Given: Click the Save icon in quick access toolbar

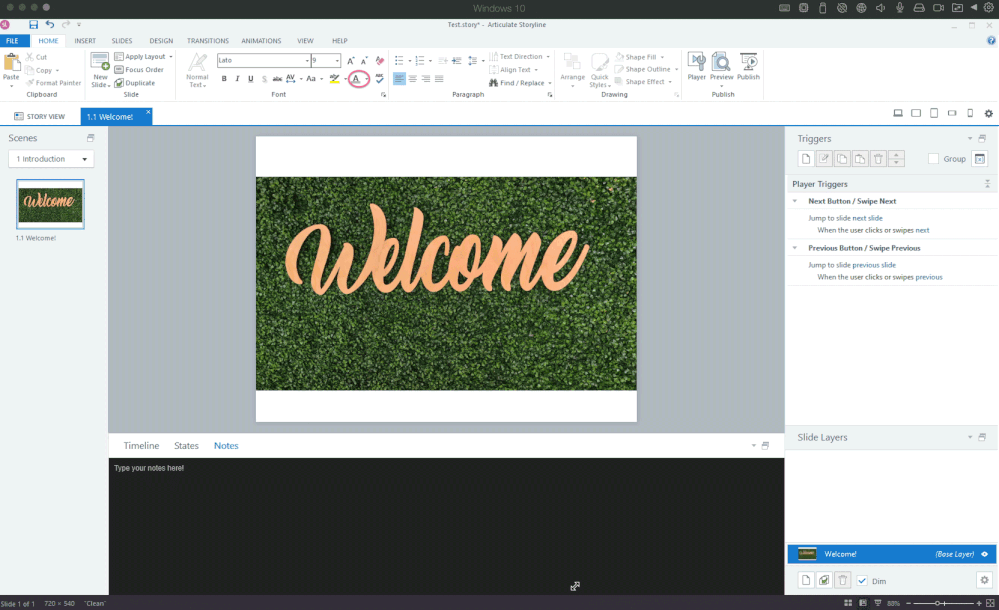Looking at the screenshot, I should 33,24.
